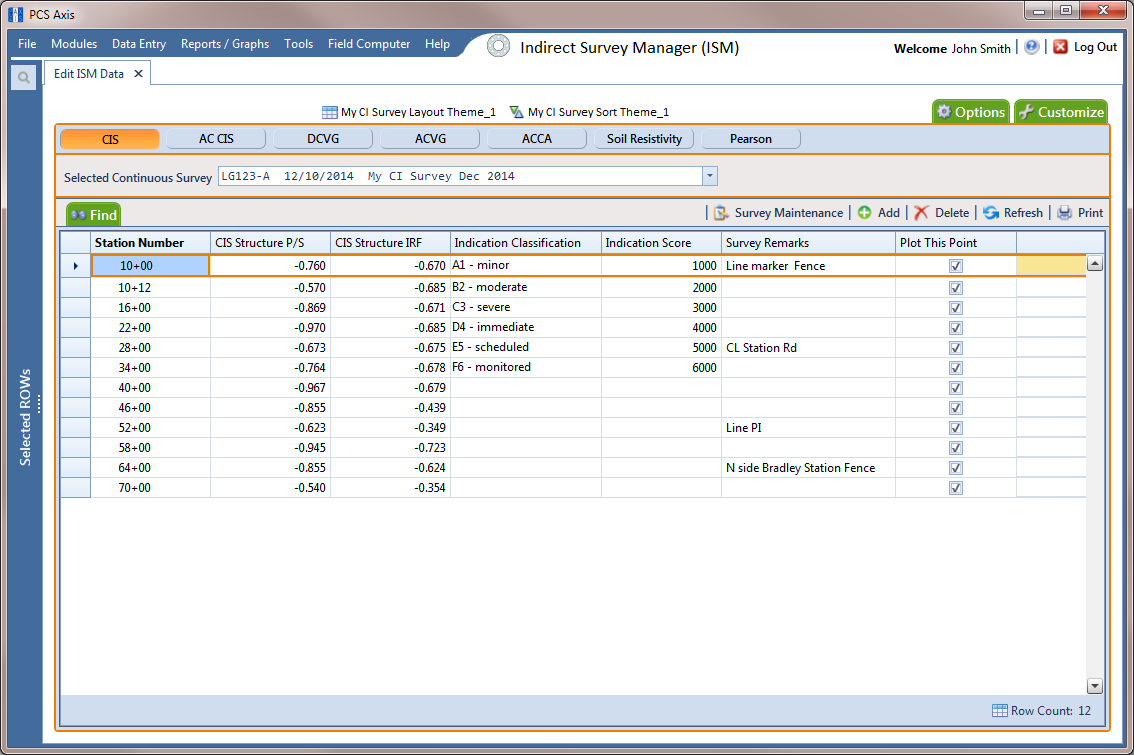Click the row indicator arrow for 10+00
The image size is (1134, 755).
pyautogui.click(x=75, y=266)
